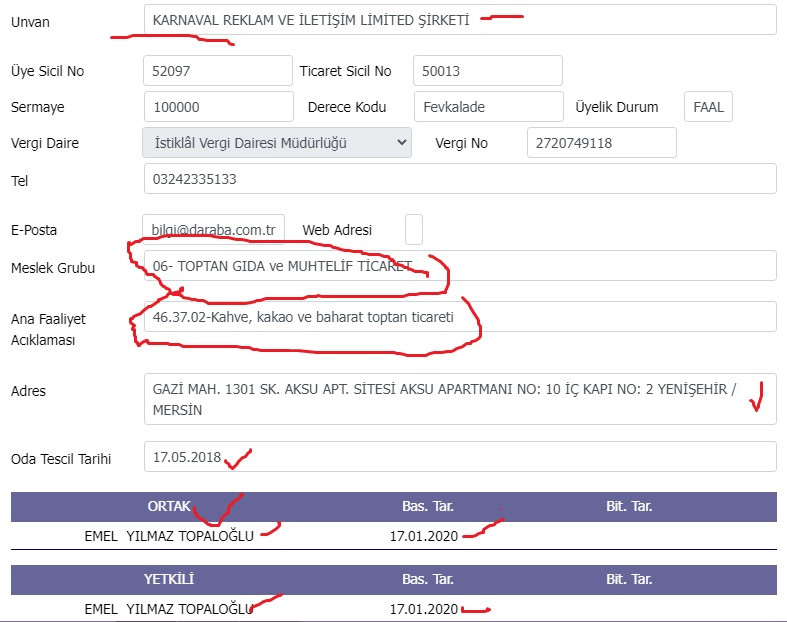The height and width of the screenshot is (622, 787).
Task: Click Bit. Tar. header in YETKİLİ table
Action: coord(629,579)
